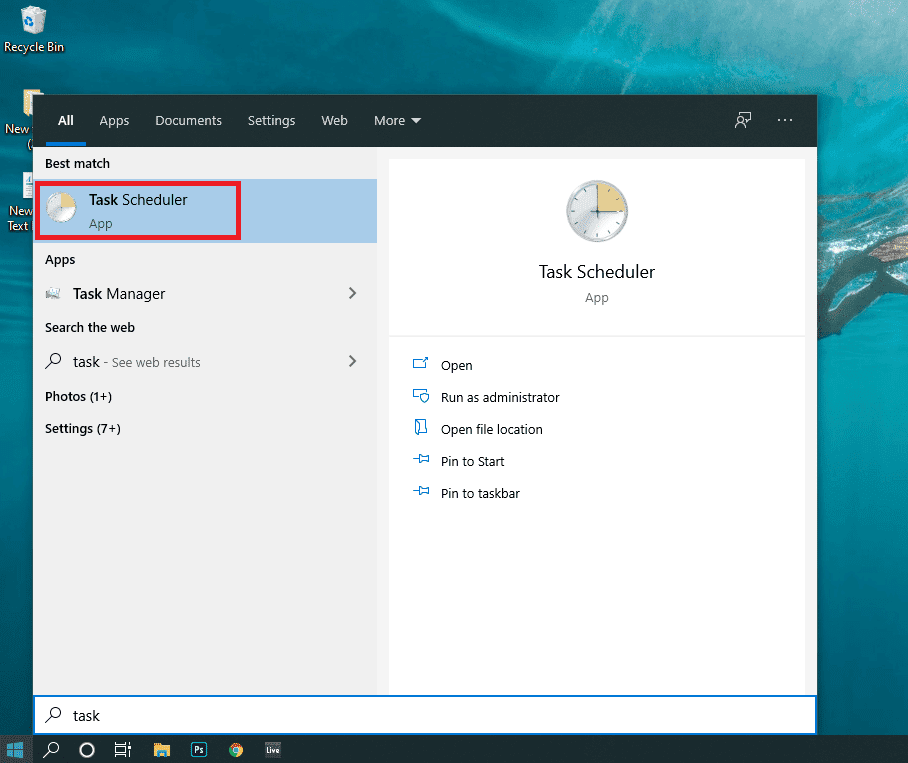Image resolution: width=908 pixels, height=763 pixels.
Task: Launch Photoshop from the taskbar
Action: pyautogui.click(x=199, y=749)
